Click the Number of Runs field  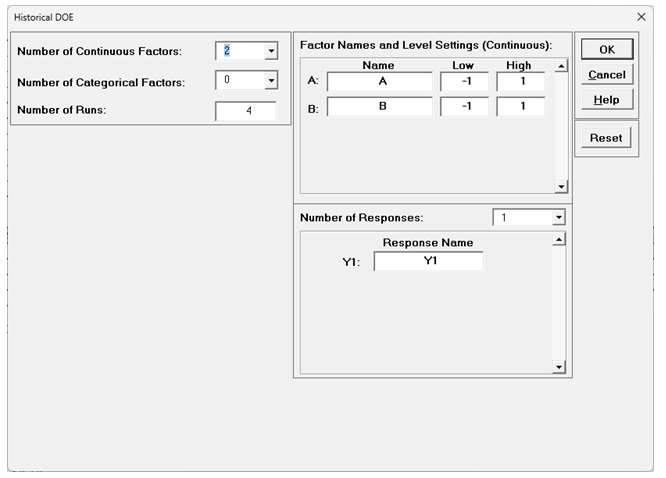coord(246,111)
